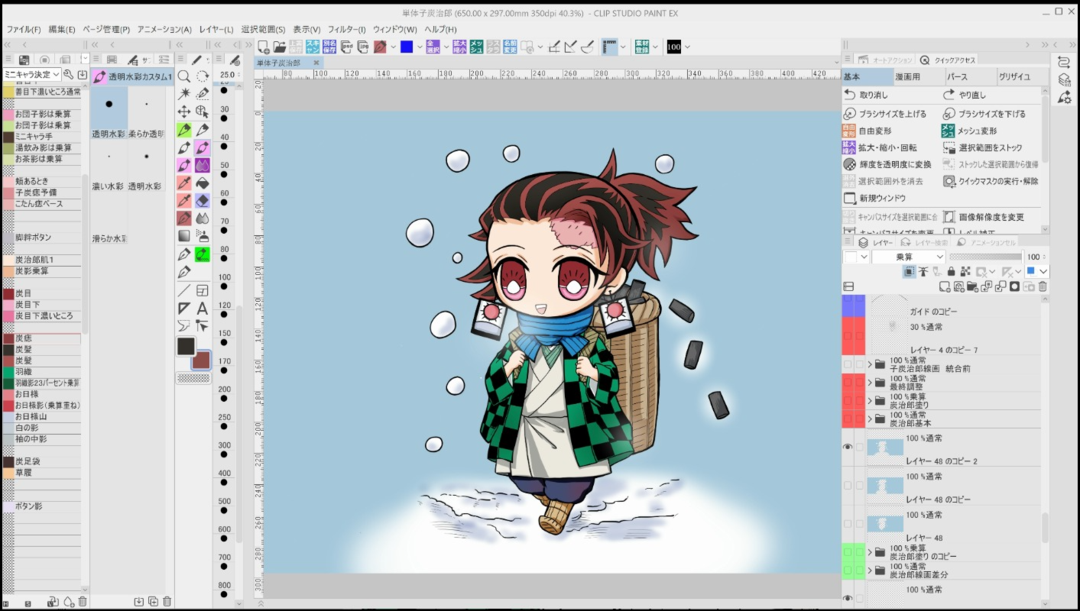This screenshot has height=611, width=1080.
Task: Click the New layer folder icon
Action: [x=973, y=287]
